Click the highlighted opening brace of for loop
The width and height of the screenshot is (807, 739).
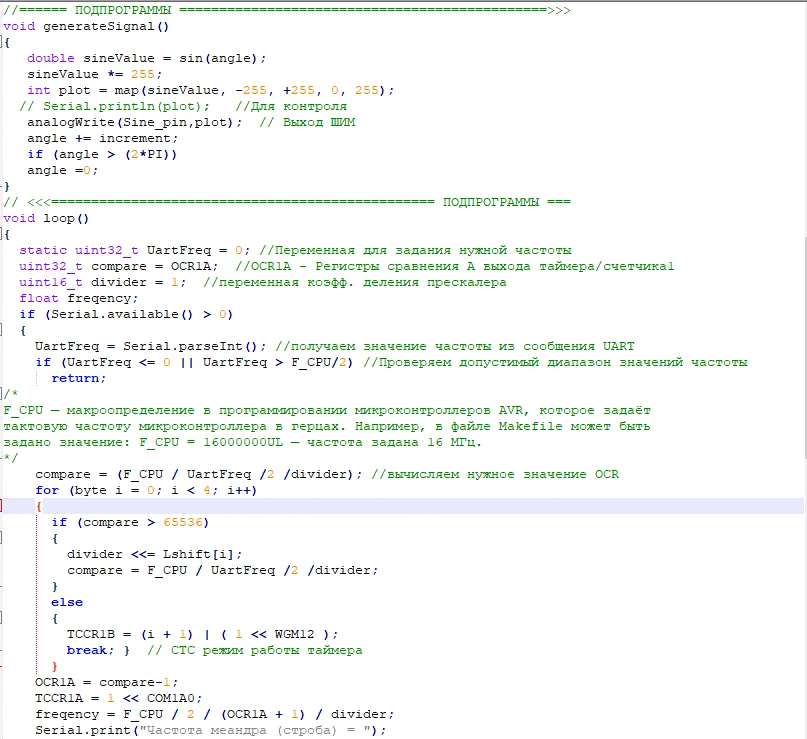[x=39, y=506]
